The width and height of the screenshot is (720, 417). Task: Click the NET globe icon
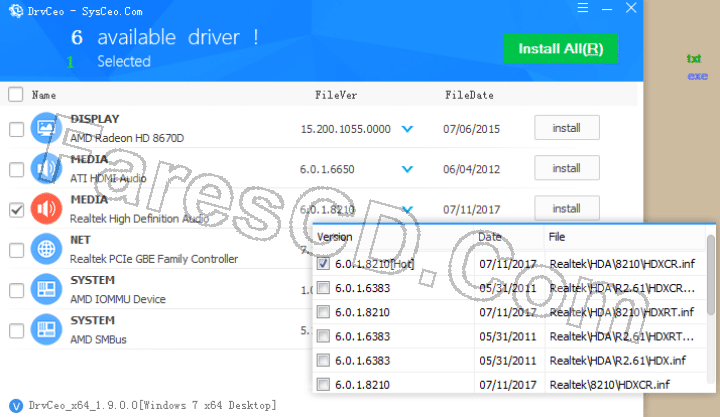46,249
